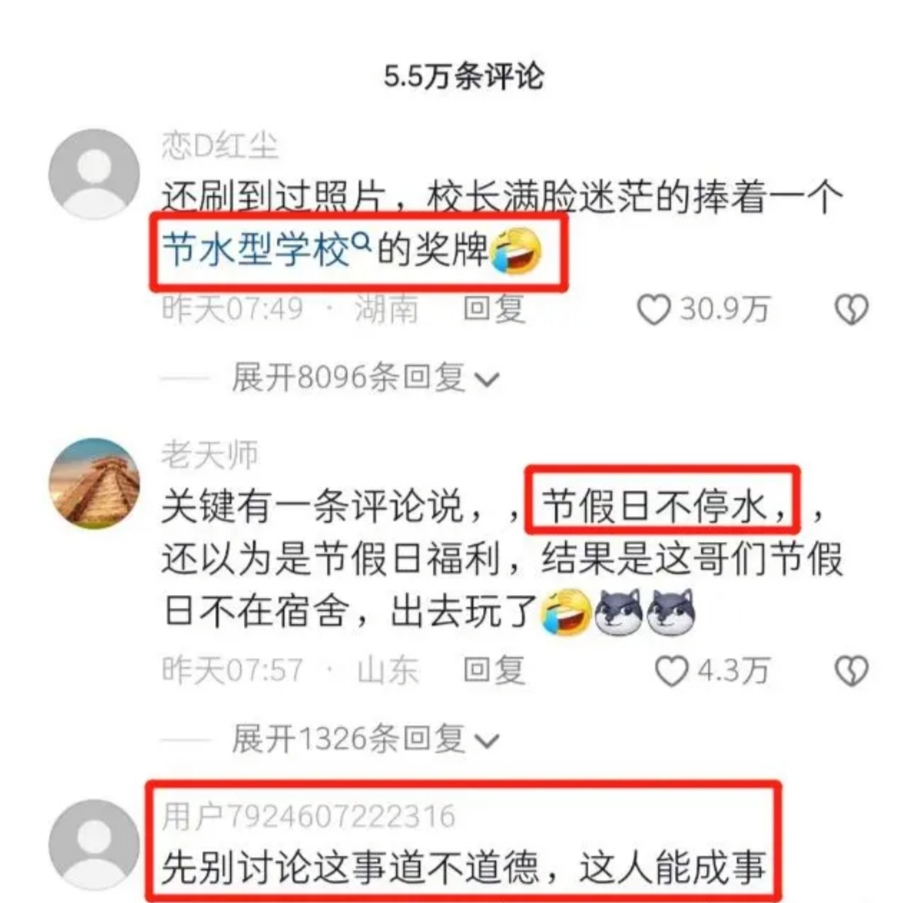The height and width of the screenshot is (903, 902).
Task: Open the default avatar of 恋D红尘
Action: coord(94,174)
